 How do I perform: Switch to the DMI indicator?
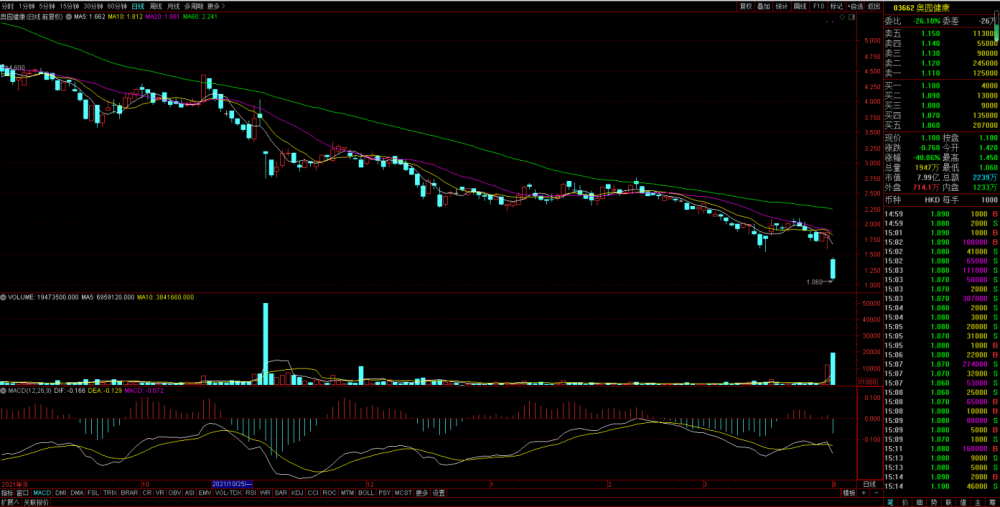tap(61, 493)
